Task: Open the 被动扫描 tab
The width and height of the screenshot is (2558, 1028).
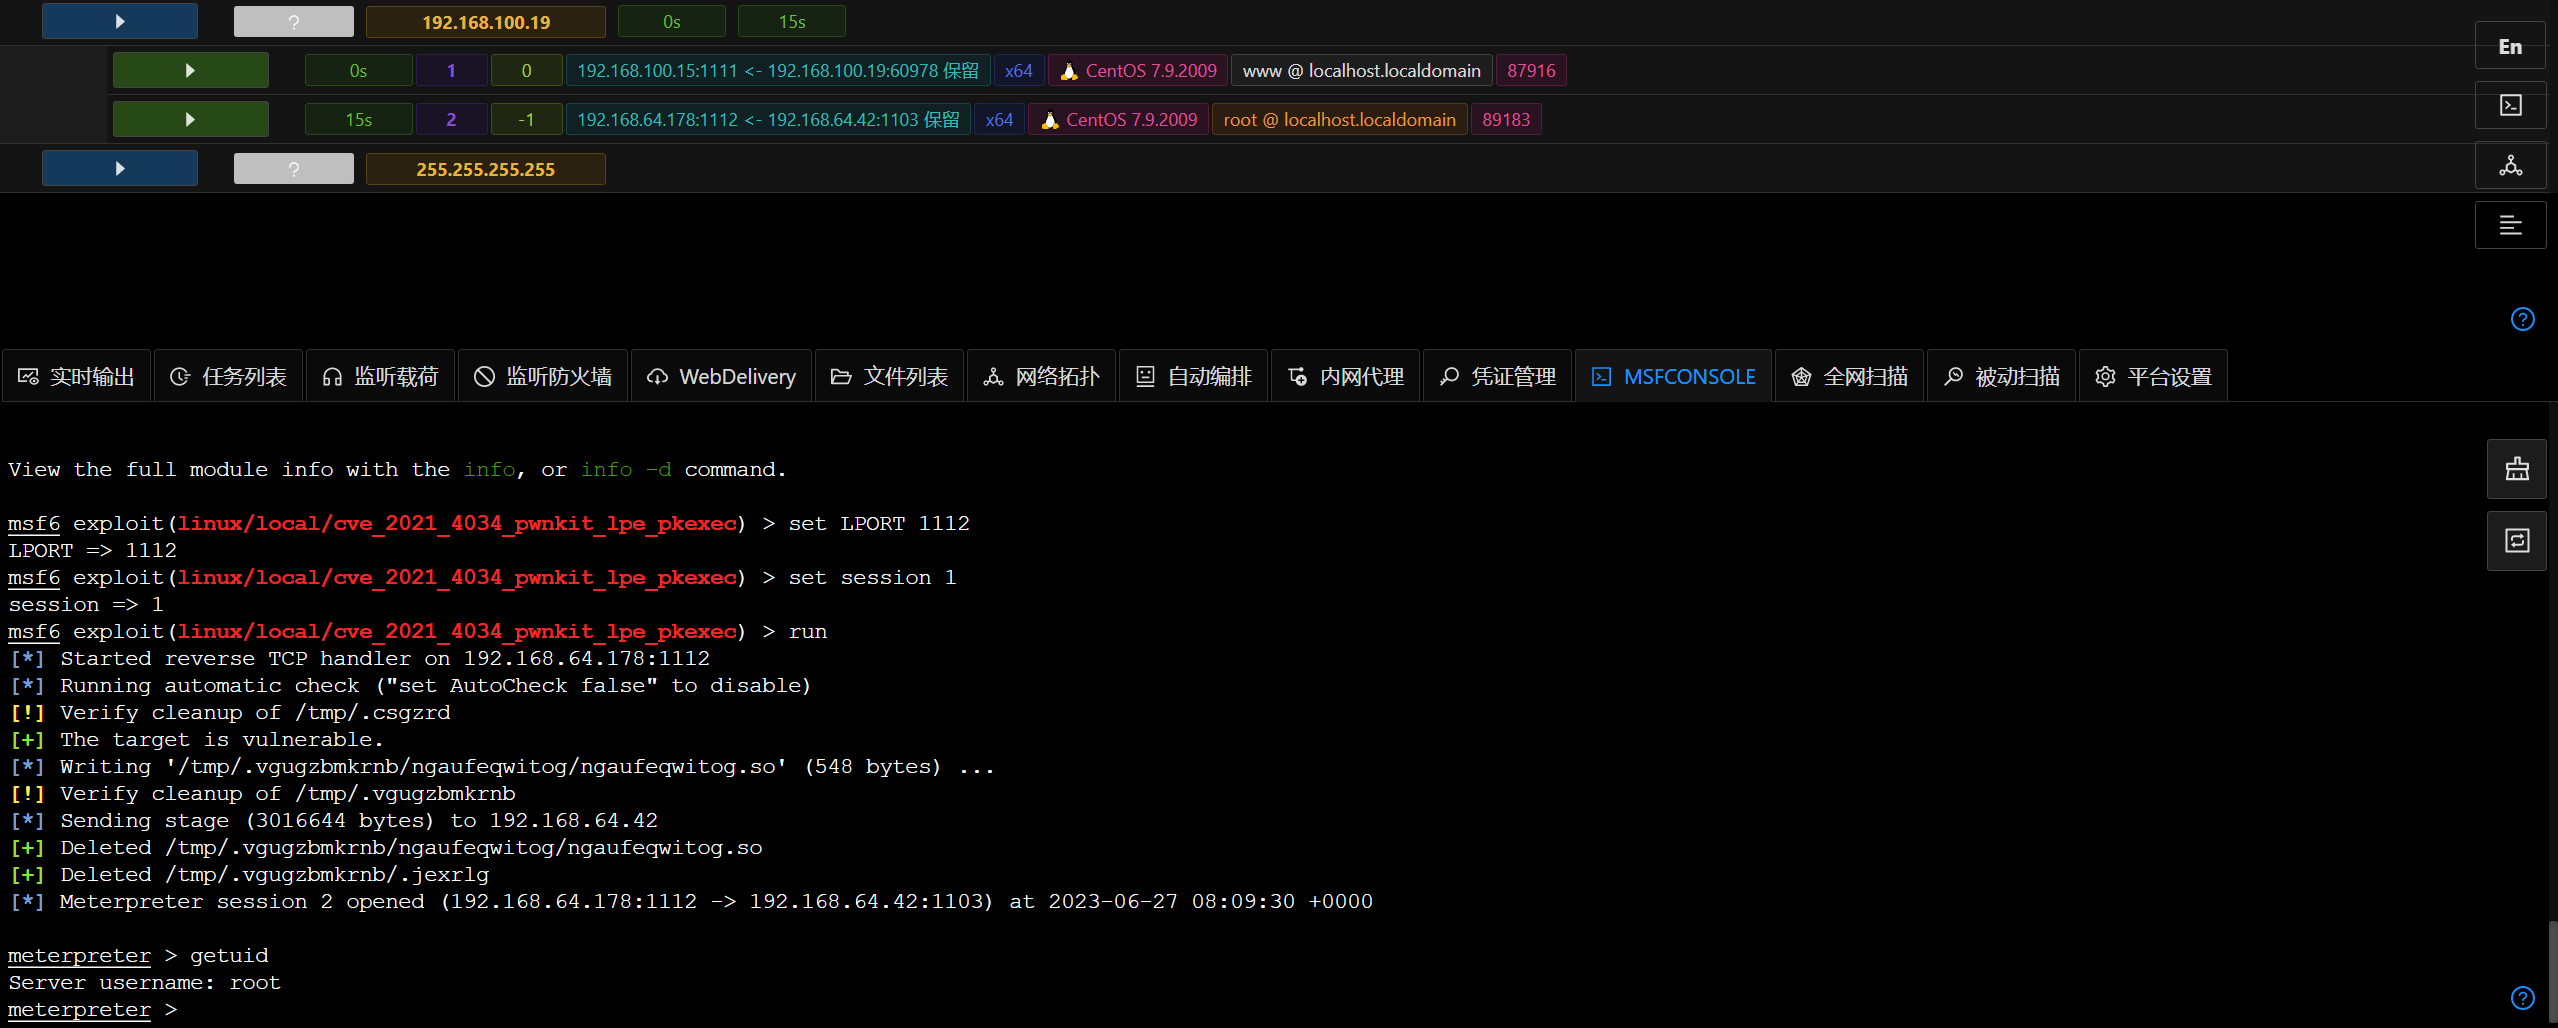Action: click(2002, 376)
